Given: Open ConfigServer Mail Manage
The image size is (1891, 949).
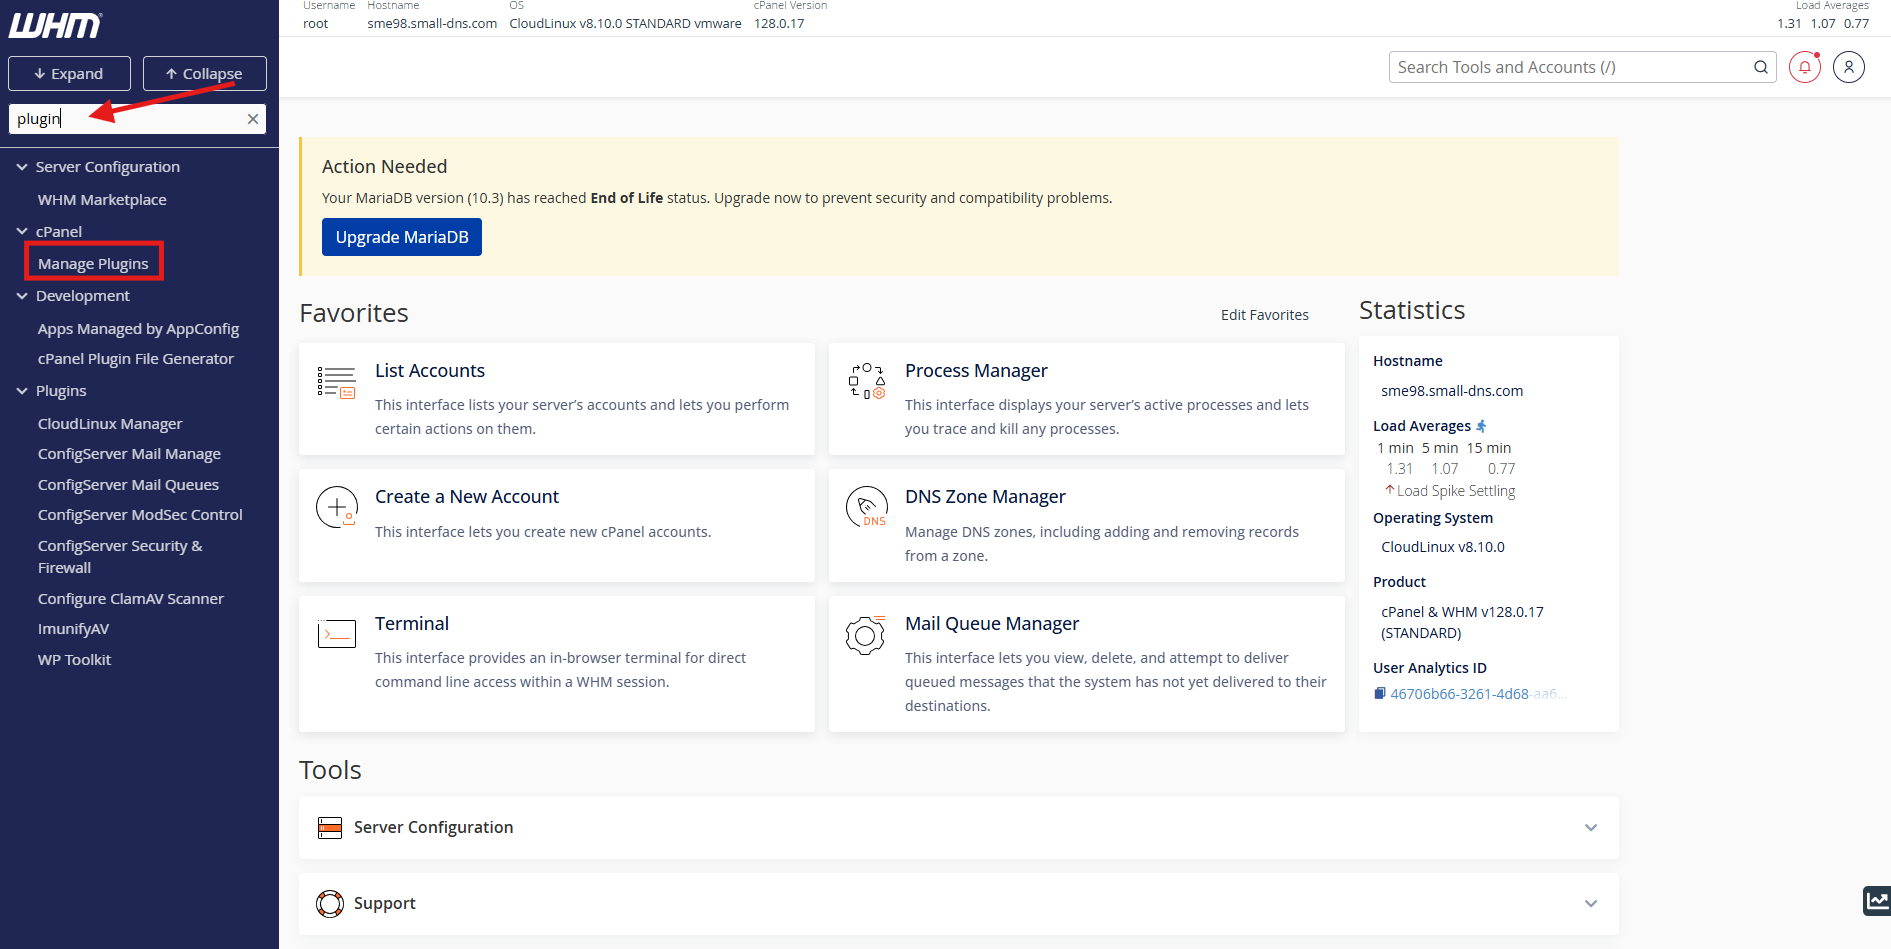Looking at the screenshot, I should click(x=129, y=454).
